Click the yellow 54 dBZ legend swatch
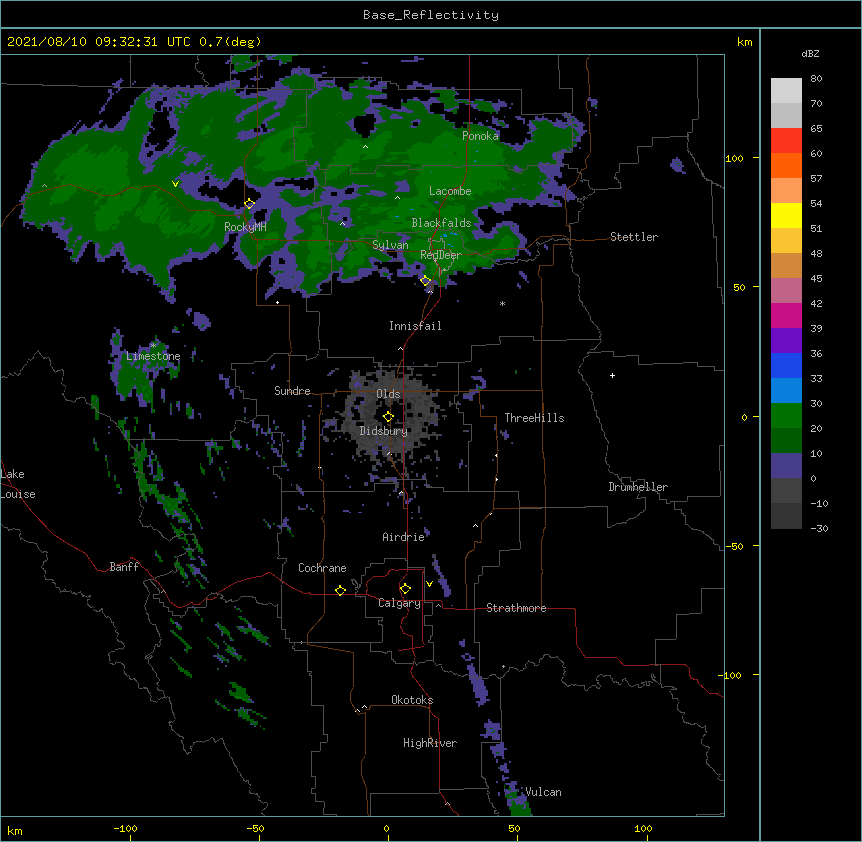This screenshot has width=862, height=842. (x=786, y=215)
